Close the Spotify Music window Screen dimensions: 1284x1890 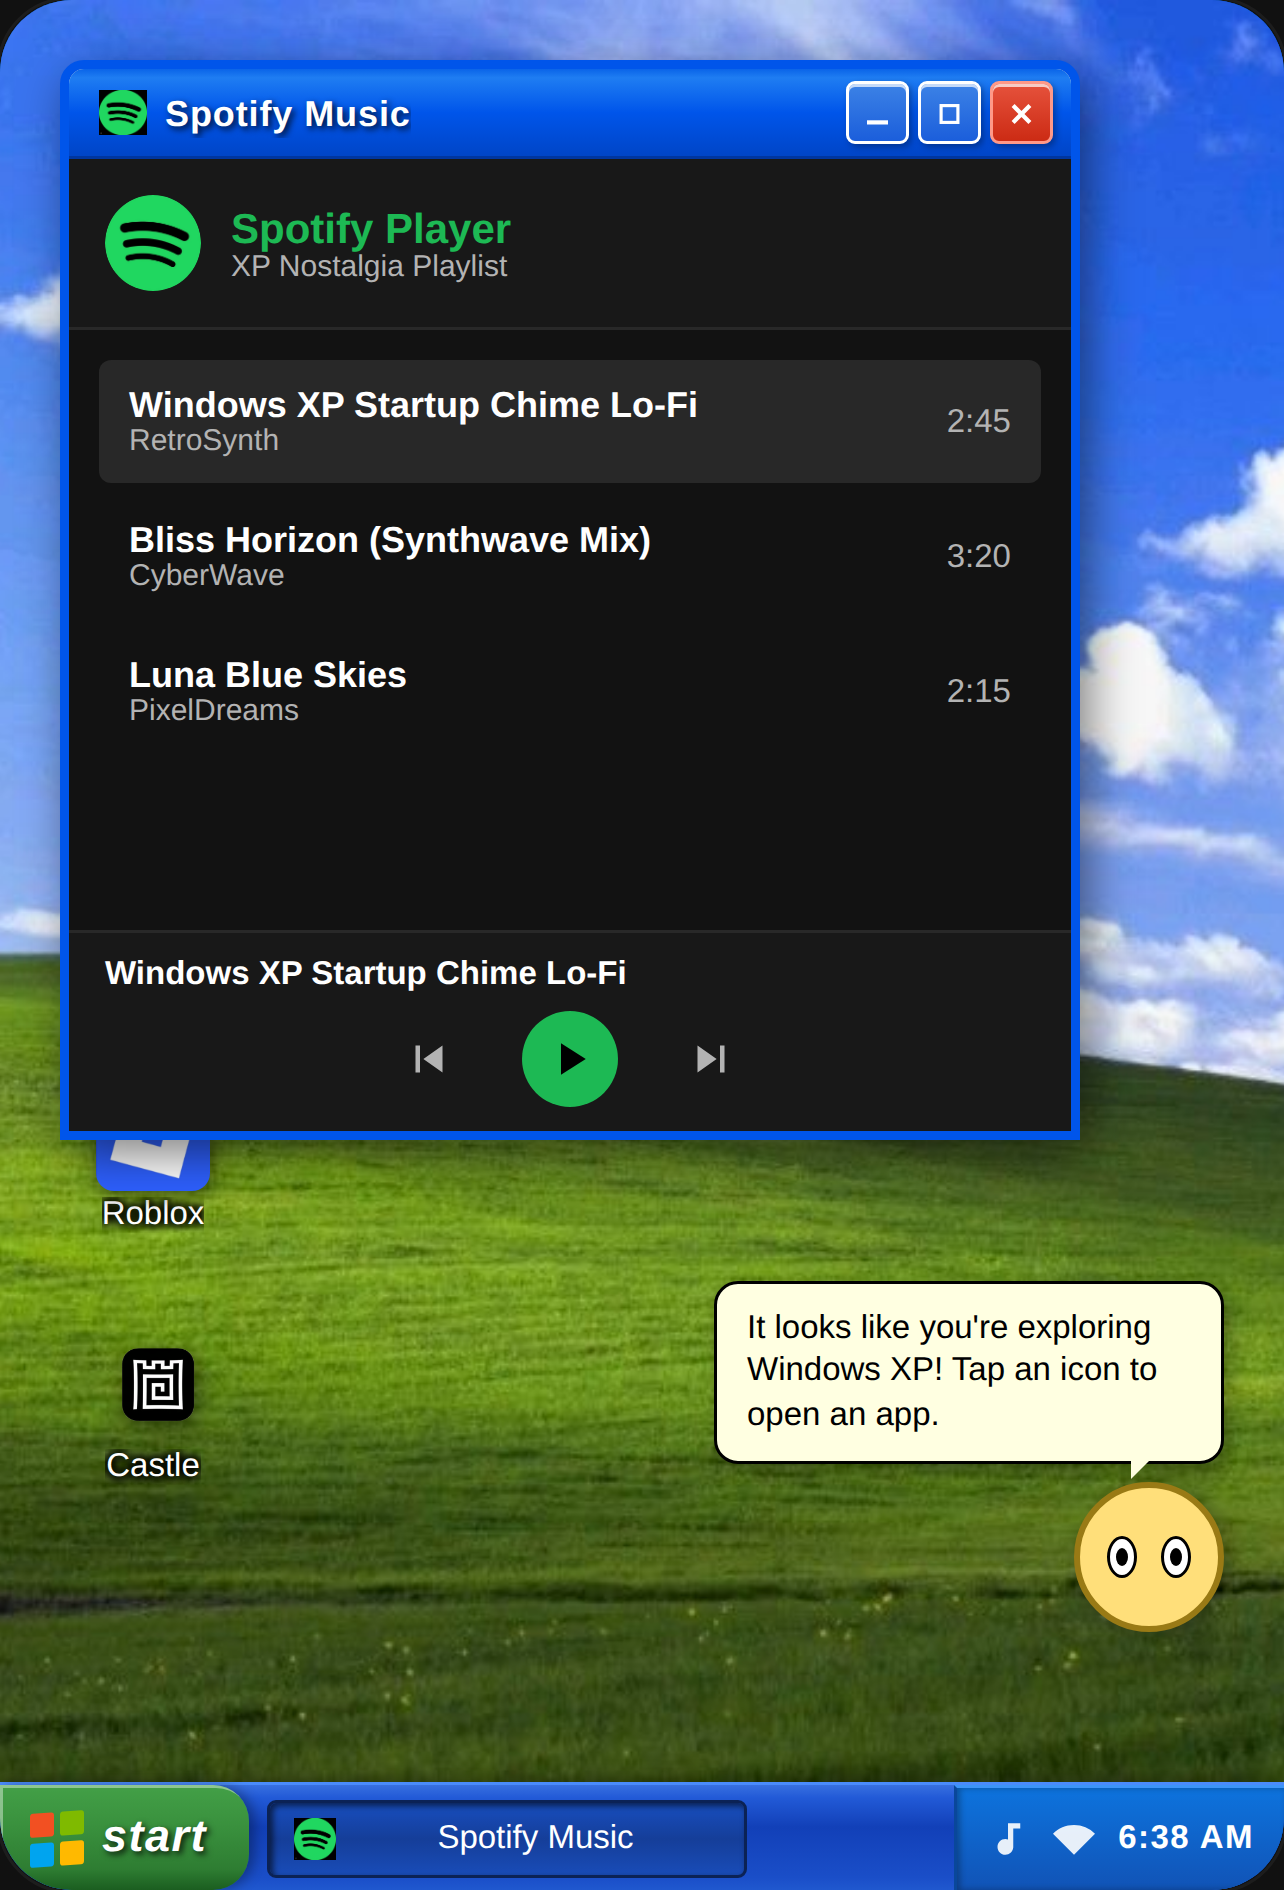tap(1021, 113)
